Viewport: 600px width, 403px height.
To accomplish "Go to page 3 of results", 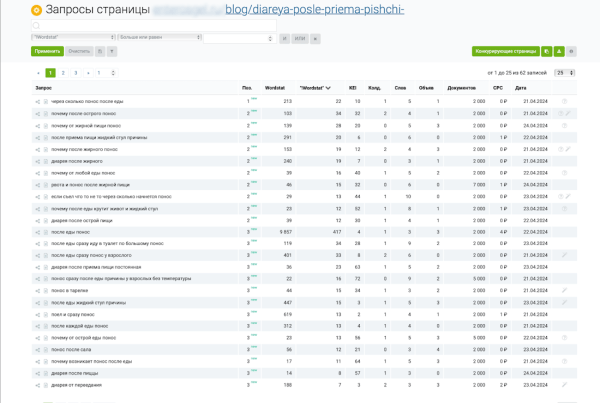I will click(74, 73).
